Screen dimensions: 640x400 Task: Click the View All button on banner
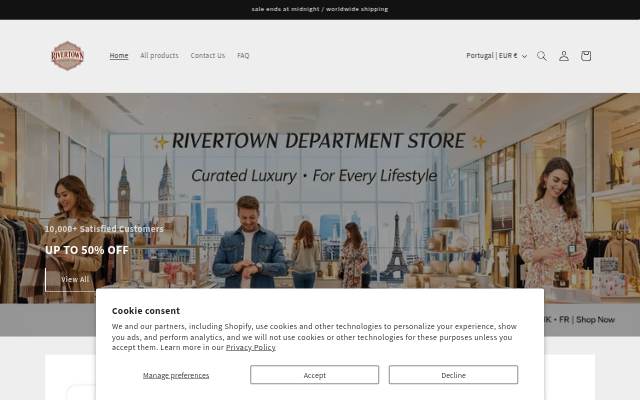click(x=74, y=280)
